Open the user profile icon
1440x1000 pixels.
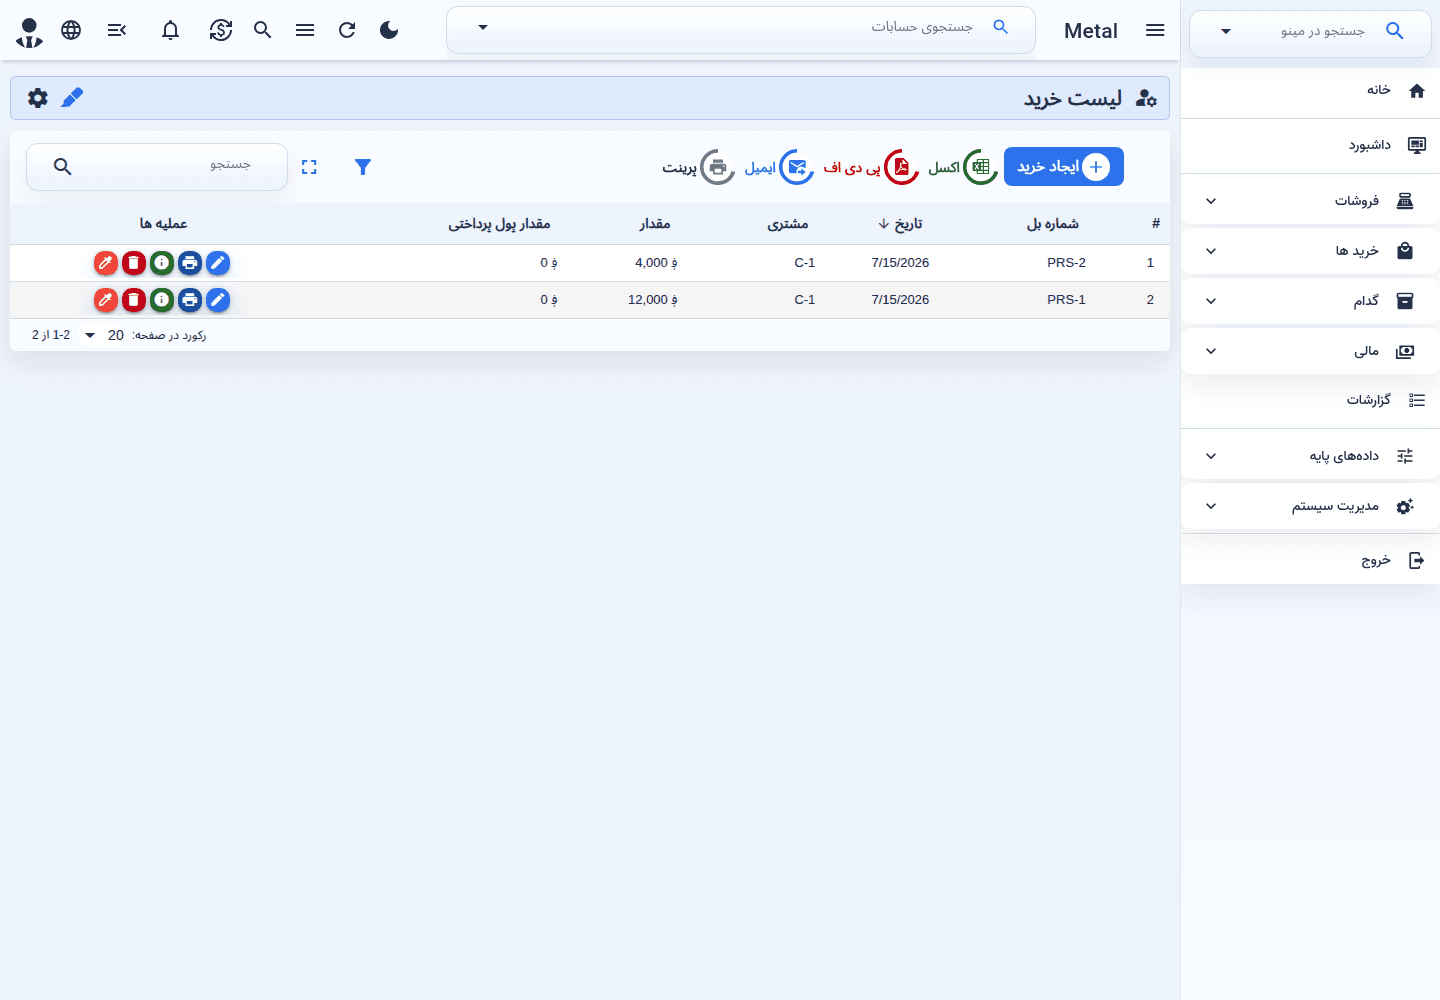[x=30, y=31]
